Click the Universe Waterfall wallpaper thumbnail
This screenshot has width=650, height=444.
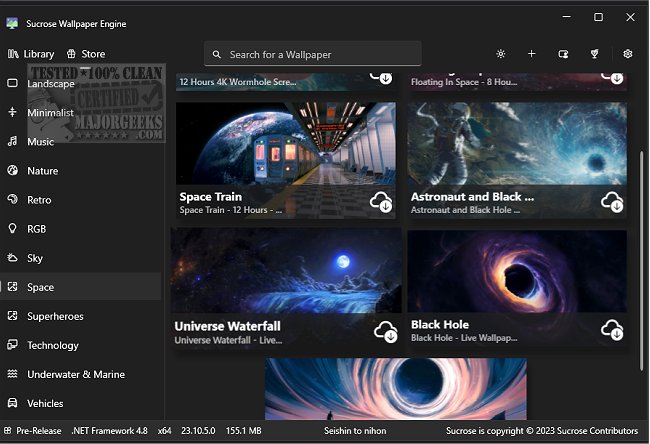click(x=286, y=271)
